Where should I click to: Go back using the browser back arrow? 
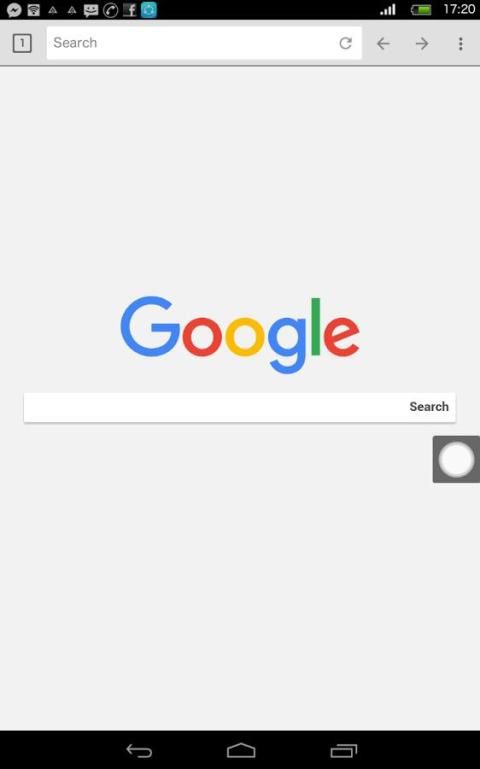point(383,44)
